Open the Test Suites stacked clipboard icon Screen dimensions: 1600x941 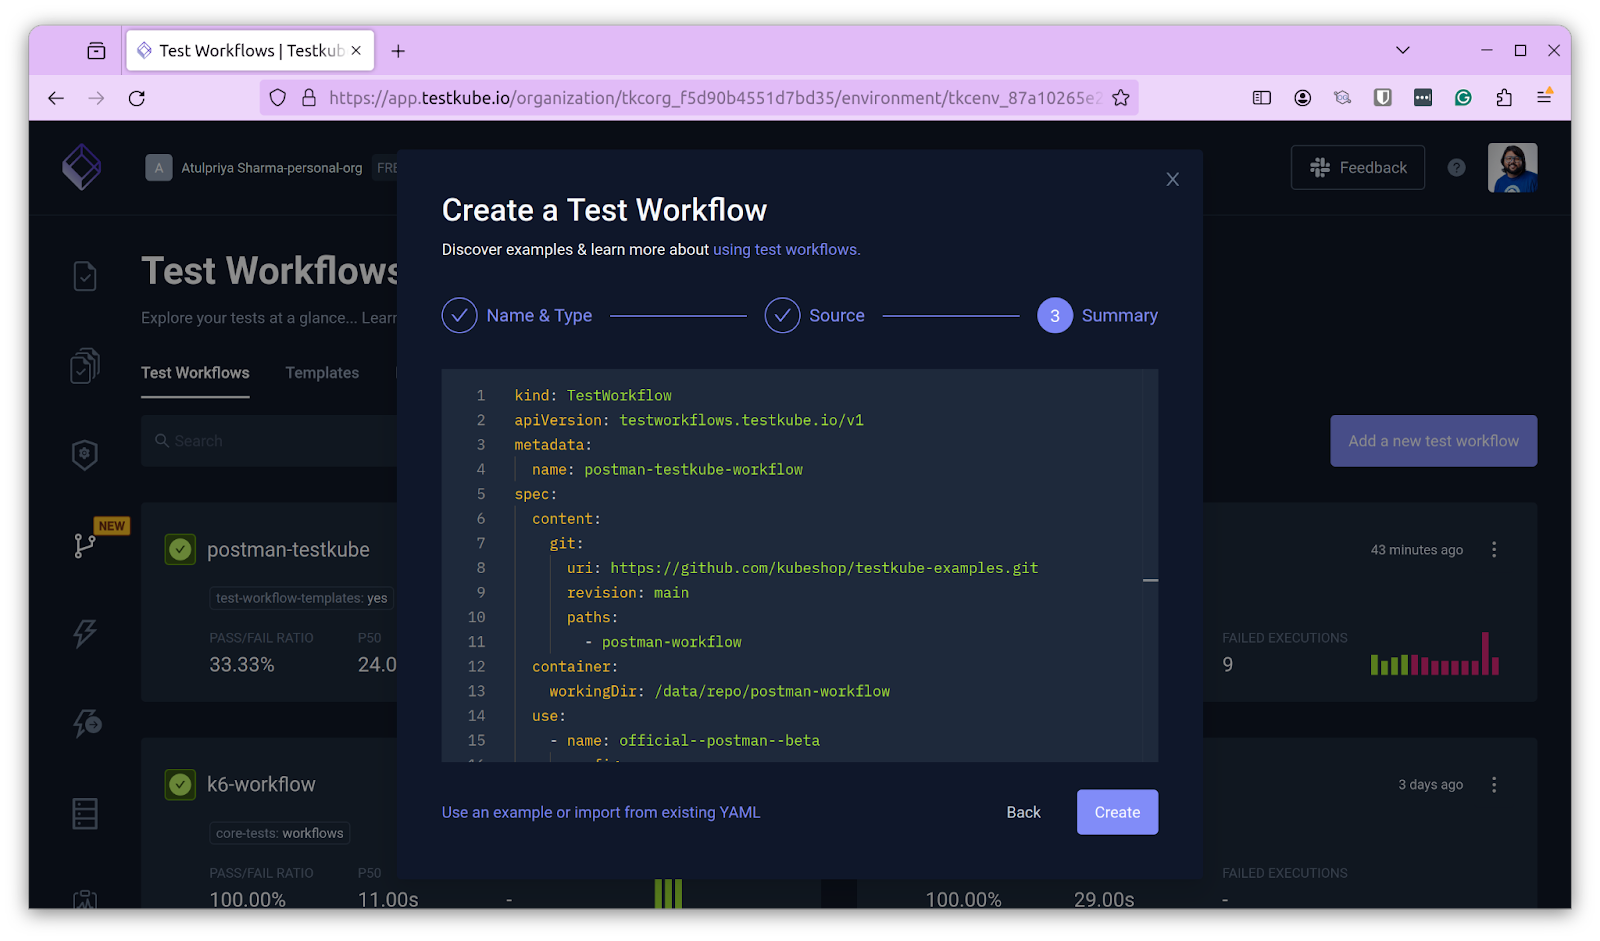[x=85, y=365]
